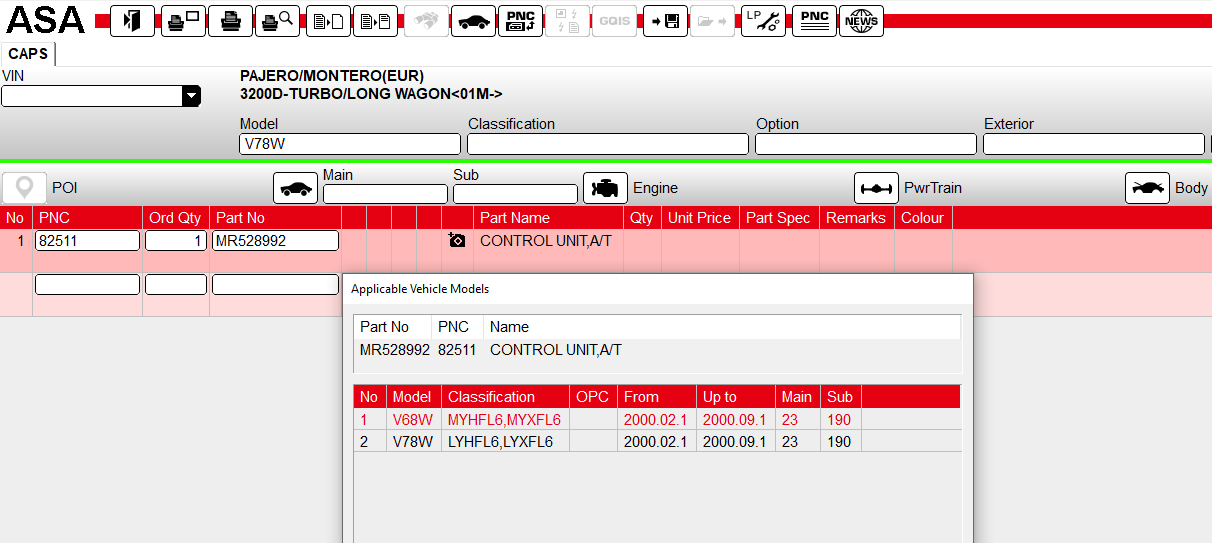Click the page-to-lined-page copy icon
Screen dimensions: 1212x543
click(x=375, y=21)
